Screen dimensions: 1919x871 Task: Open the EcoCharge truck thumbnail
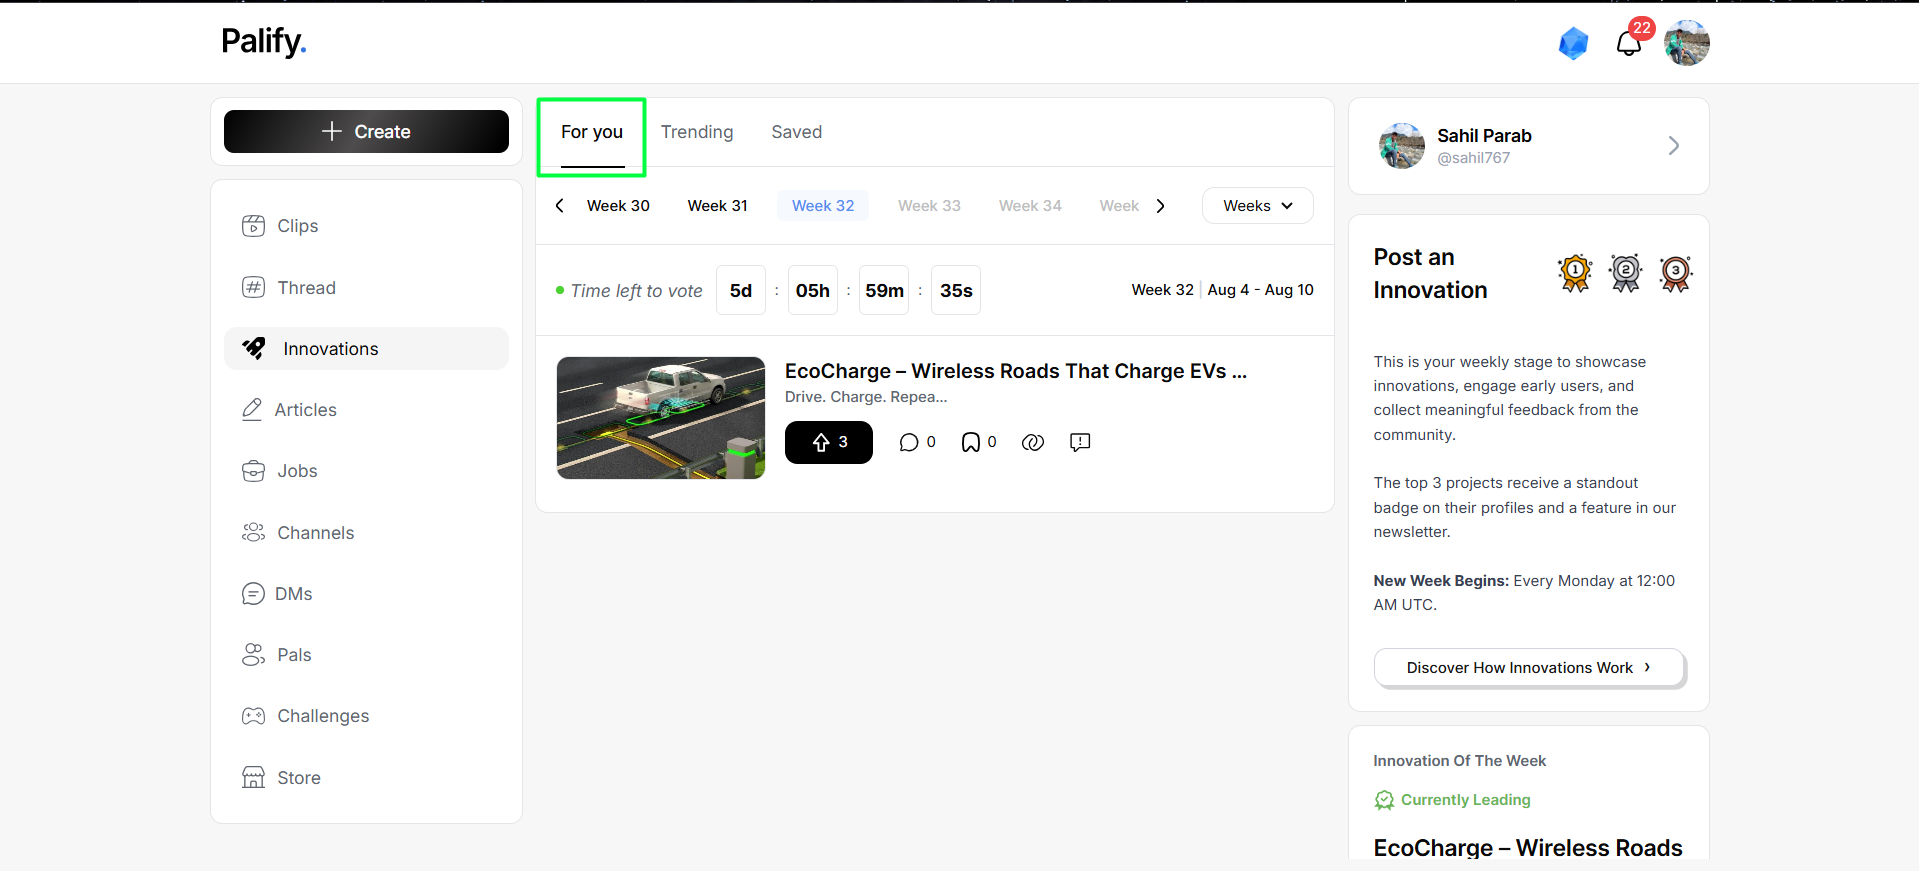pos(661,418)
